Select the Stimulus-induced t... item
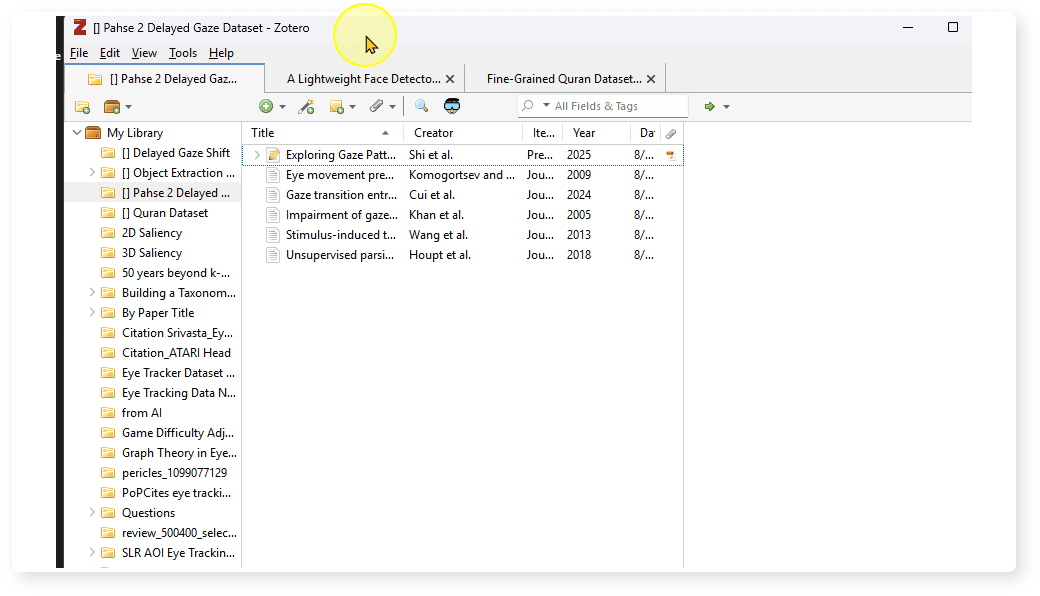The height and width of the screenshot is (596, 1040). click(x=463, y=235)
